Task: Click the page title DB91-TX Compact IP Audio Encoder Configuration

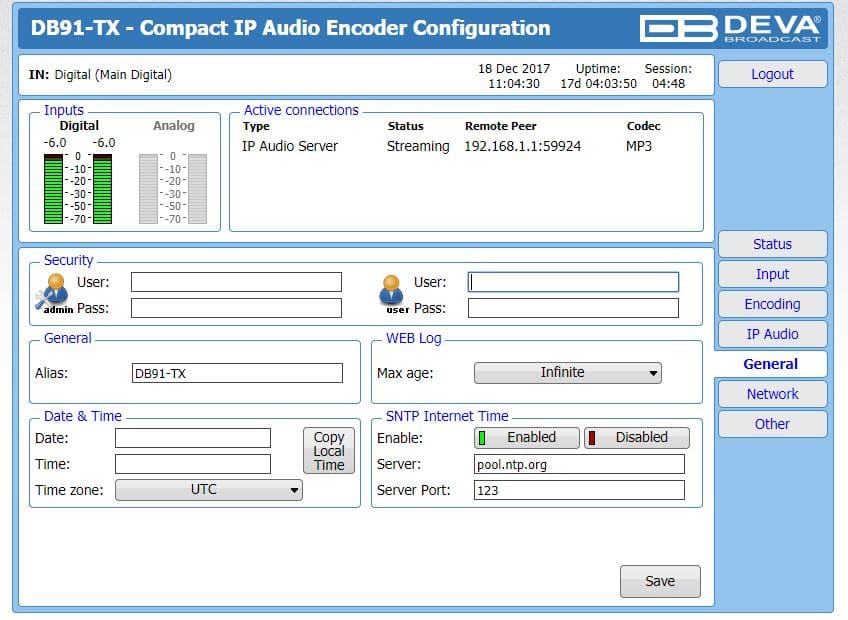Action: [290, 28]
